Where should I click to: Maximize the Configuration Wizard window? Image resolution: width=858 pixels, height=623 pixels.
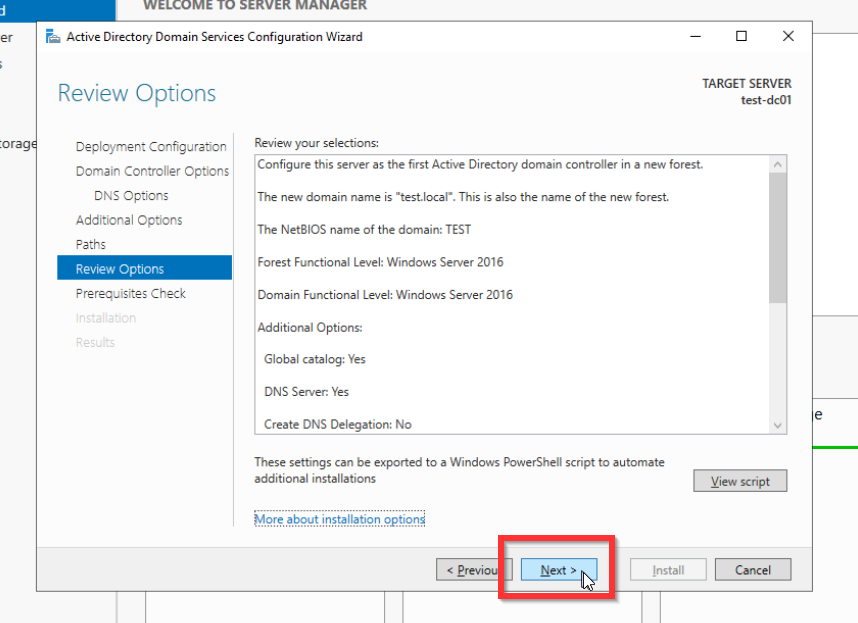741,36
